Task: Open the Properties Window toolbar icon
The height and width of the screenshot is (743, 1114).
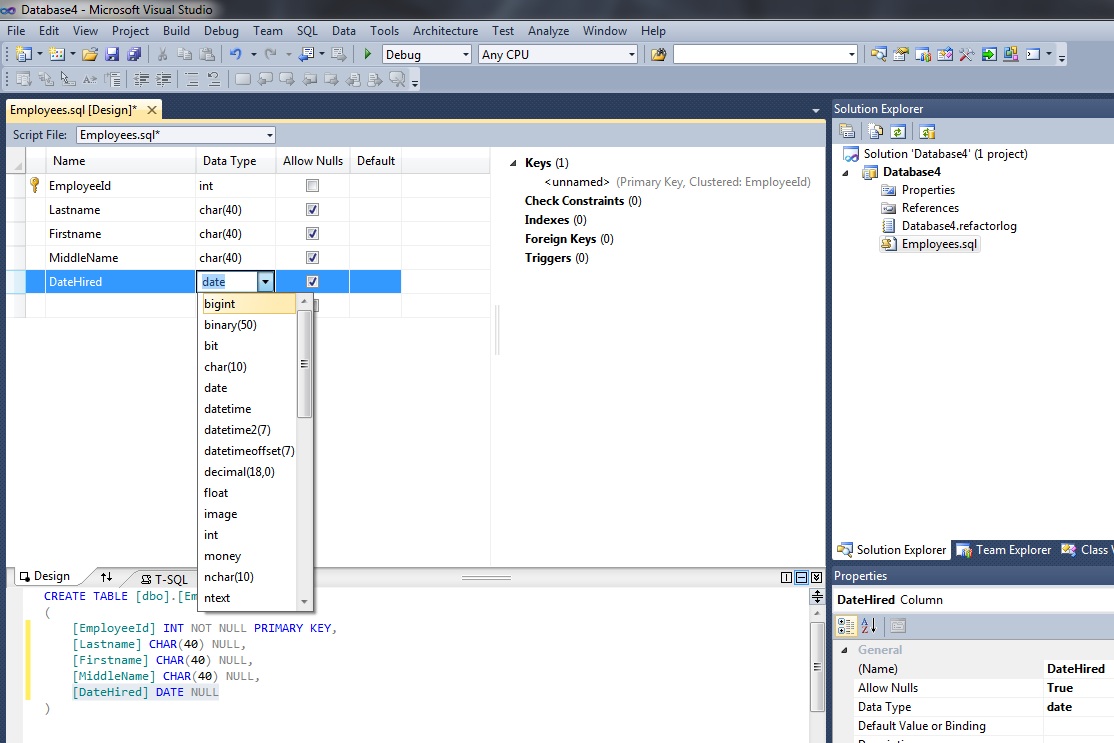Action: (901, 54)
